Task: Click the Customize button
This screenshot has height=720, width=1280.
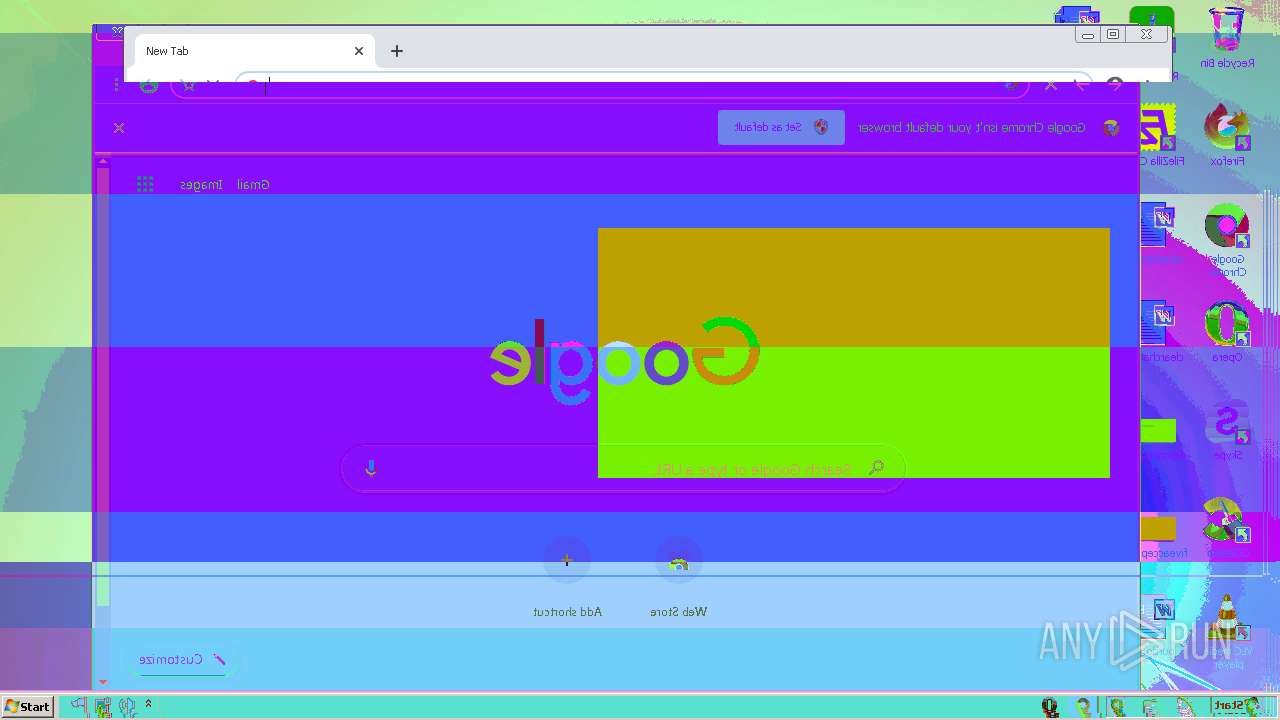Action: (x=183, y=660)
